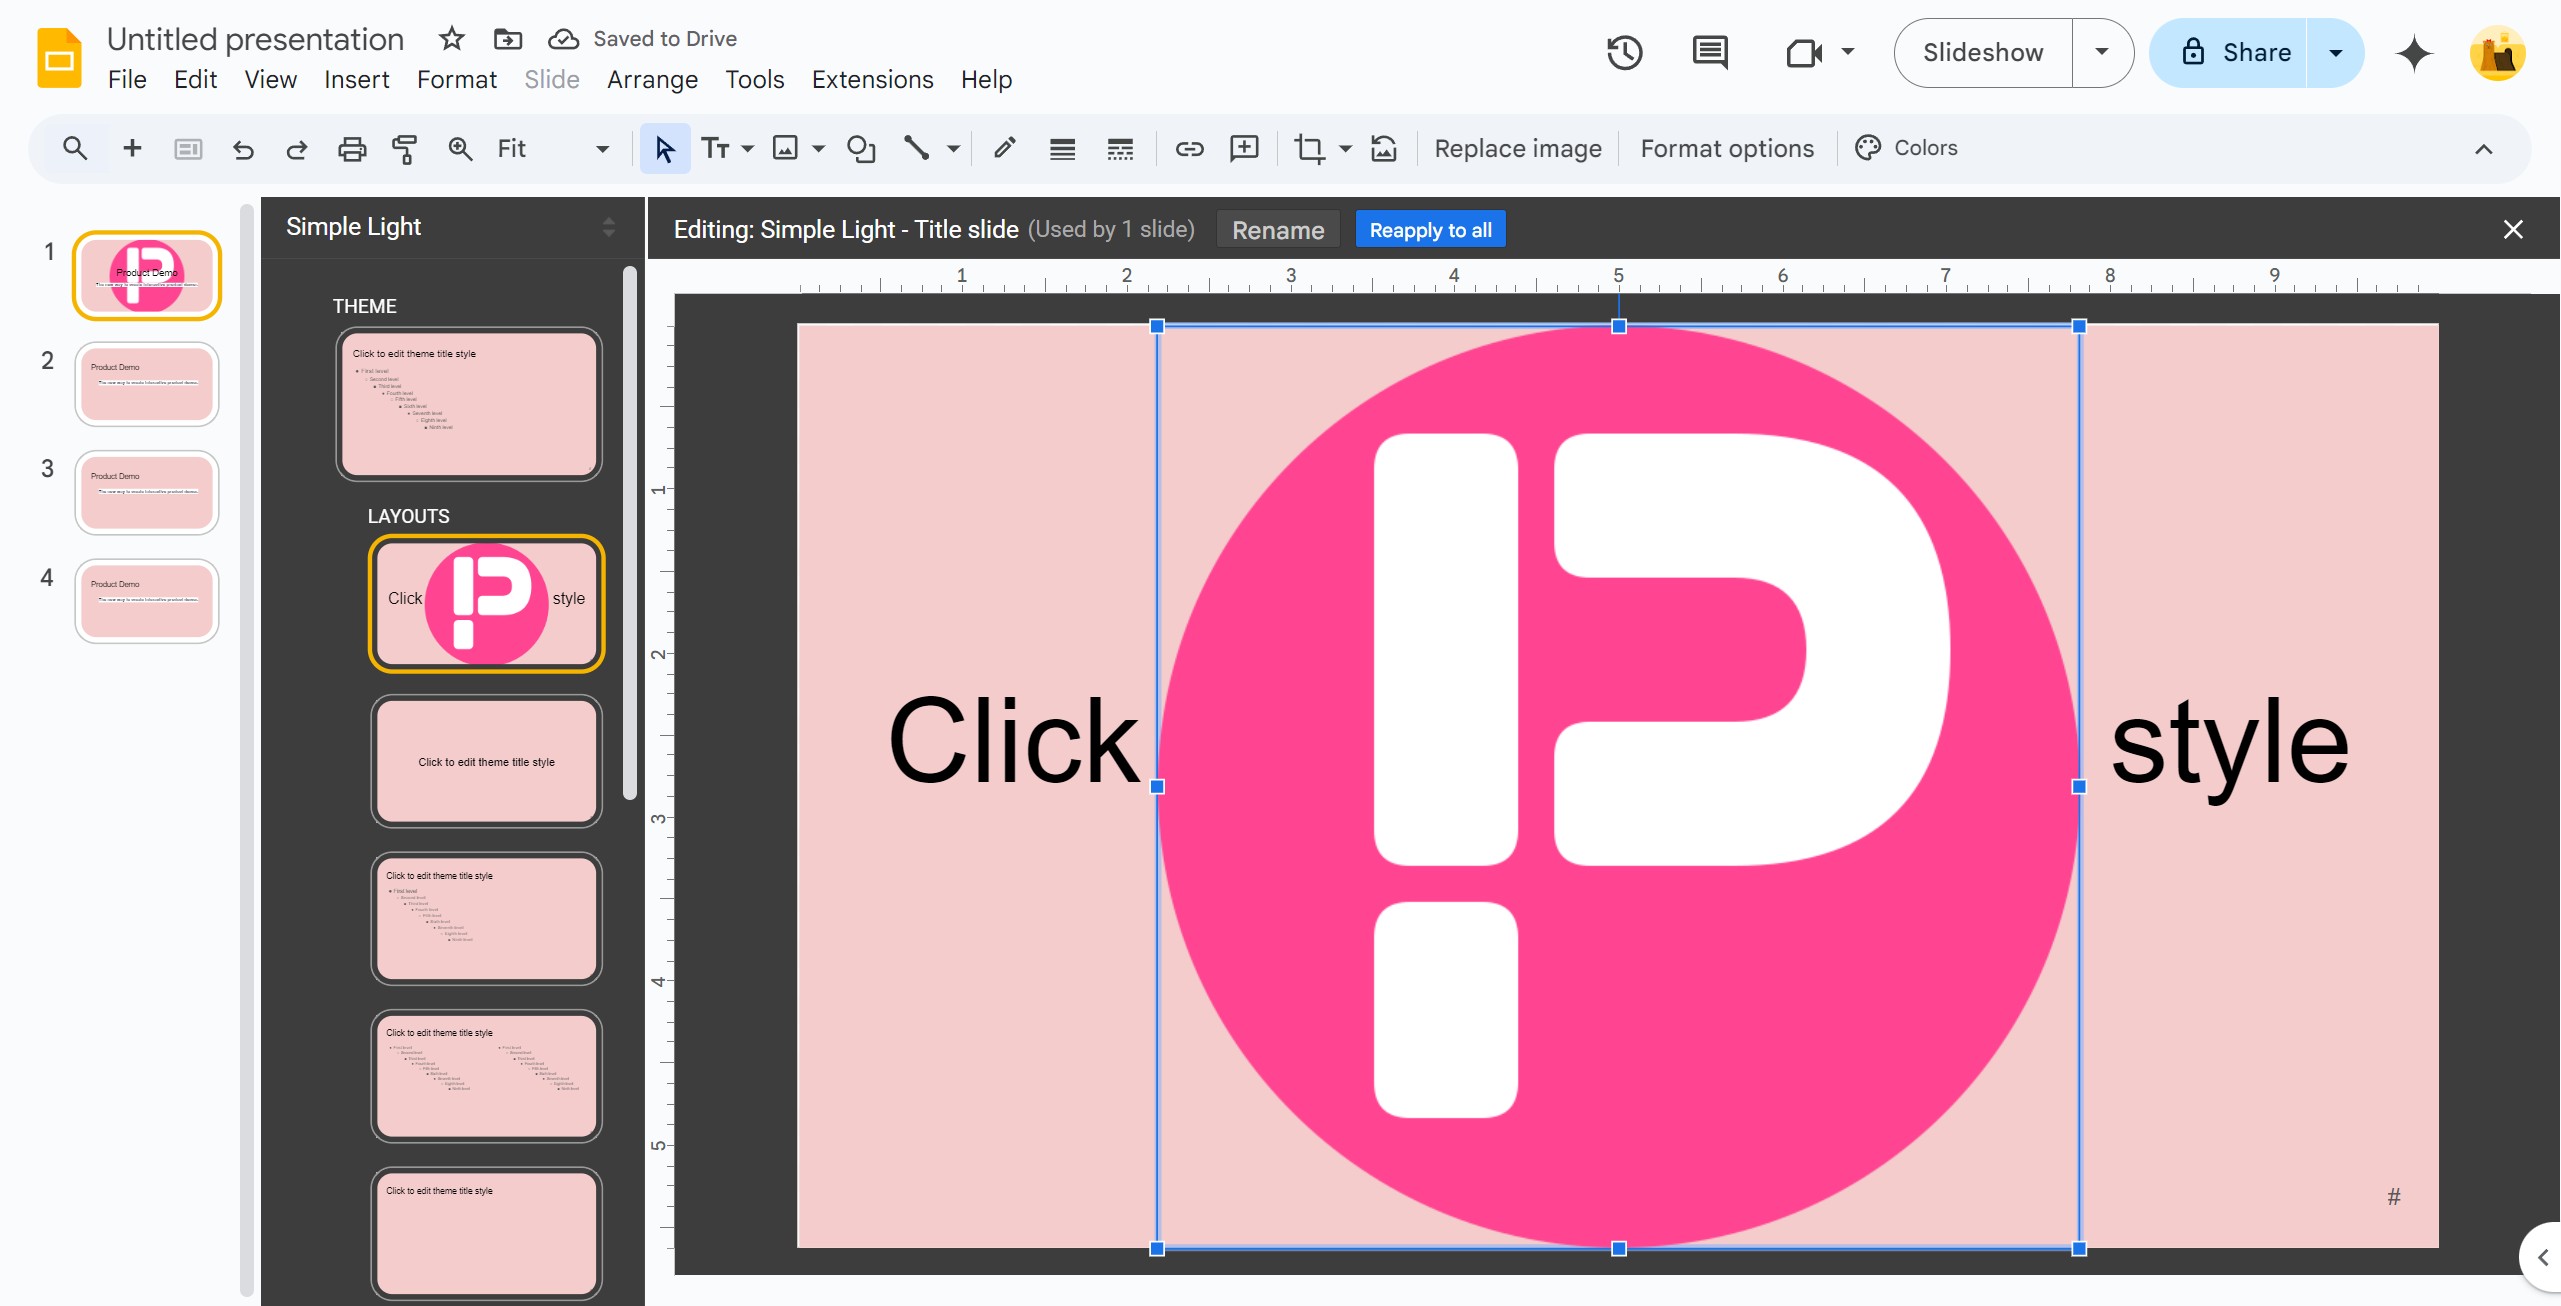The height and width of the screenshot is (1306, 2561).
Task: Collapse the toolbar with the up chevron
Action: [2484, 149]
